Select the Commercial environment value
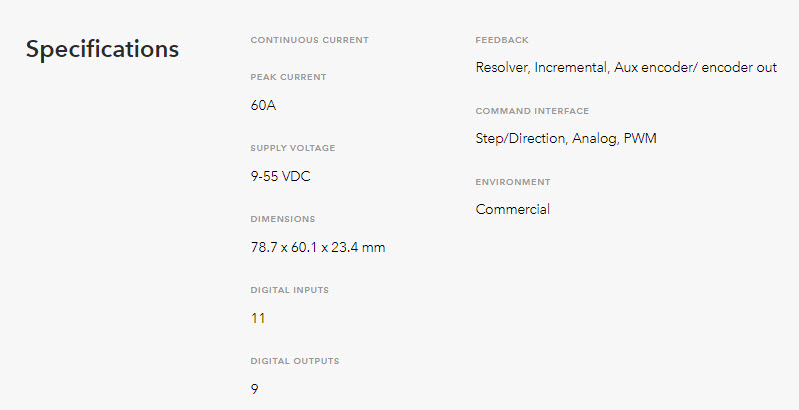Screen dimensions: 799x410 click(x=513, y=209)
